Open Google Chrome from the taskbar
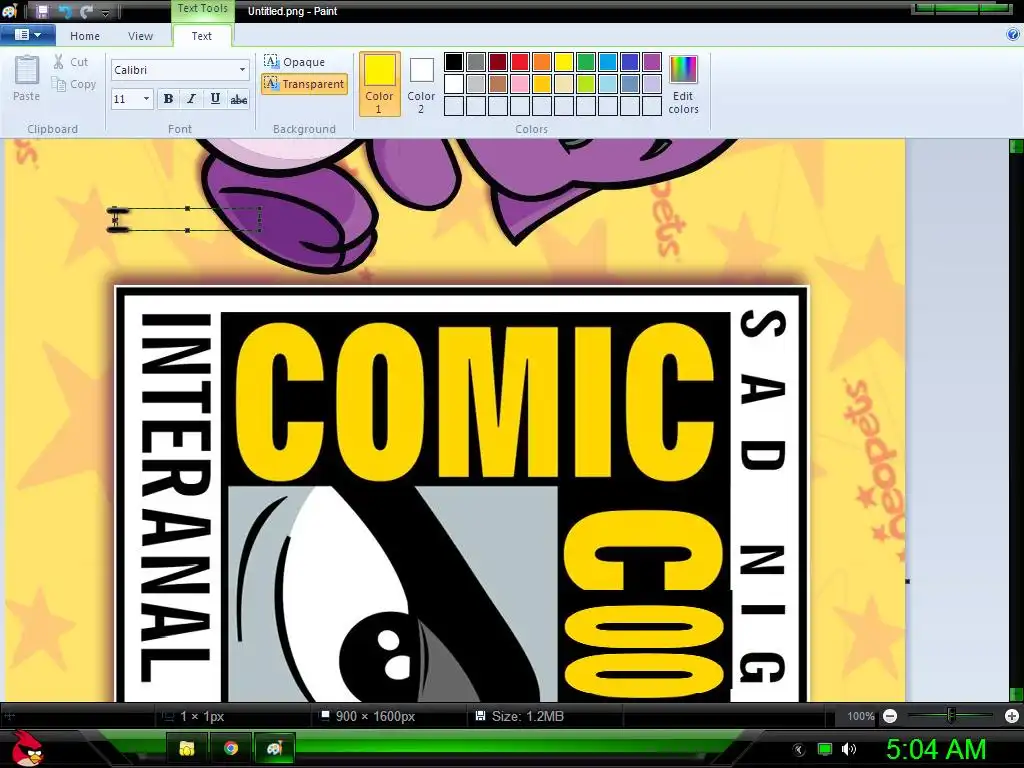The image size is (1024, 768). (231, 748)
